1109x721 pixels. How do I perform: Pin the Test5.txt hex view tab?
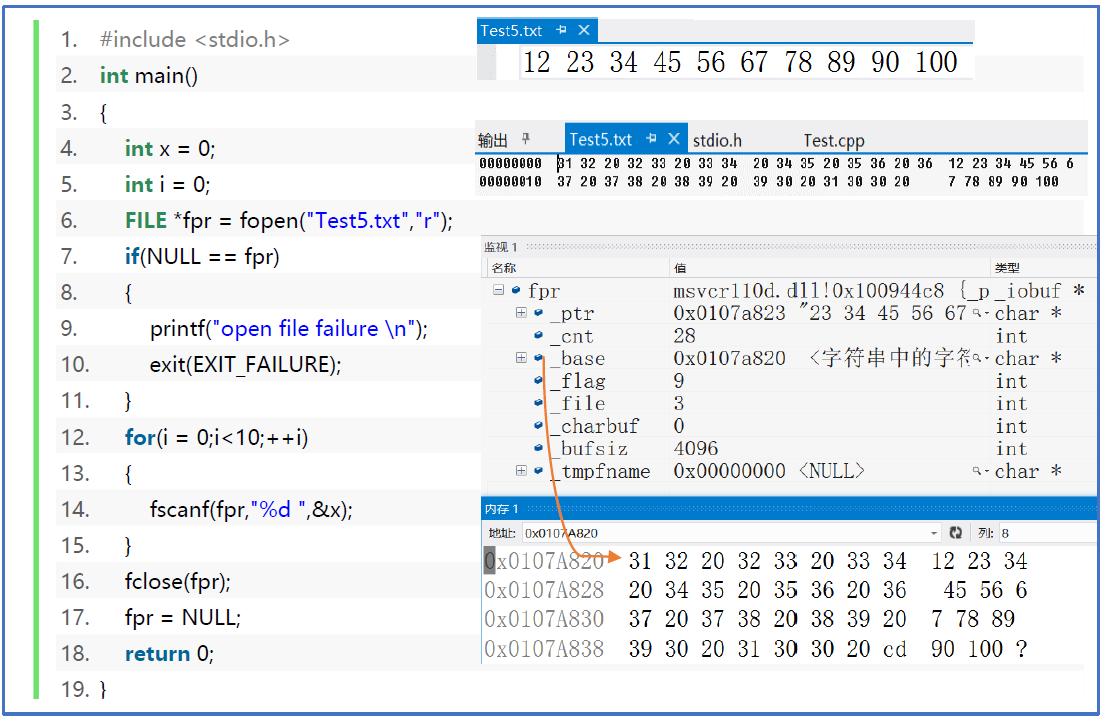tap(651, 140)
